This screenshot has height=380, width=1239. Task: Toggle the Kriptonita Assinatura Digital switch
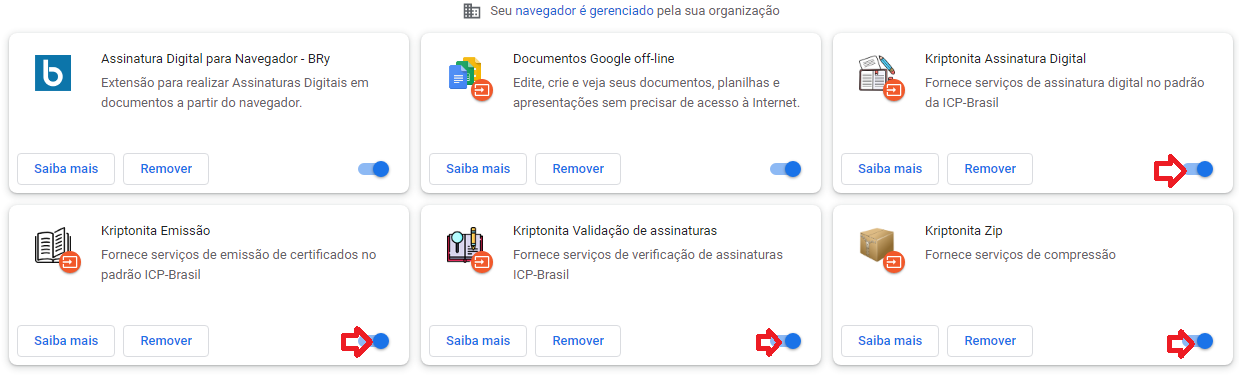(x=1198, y=169)
